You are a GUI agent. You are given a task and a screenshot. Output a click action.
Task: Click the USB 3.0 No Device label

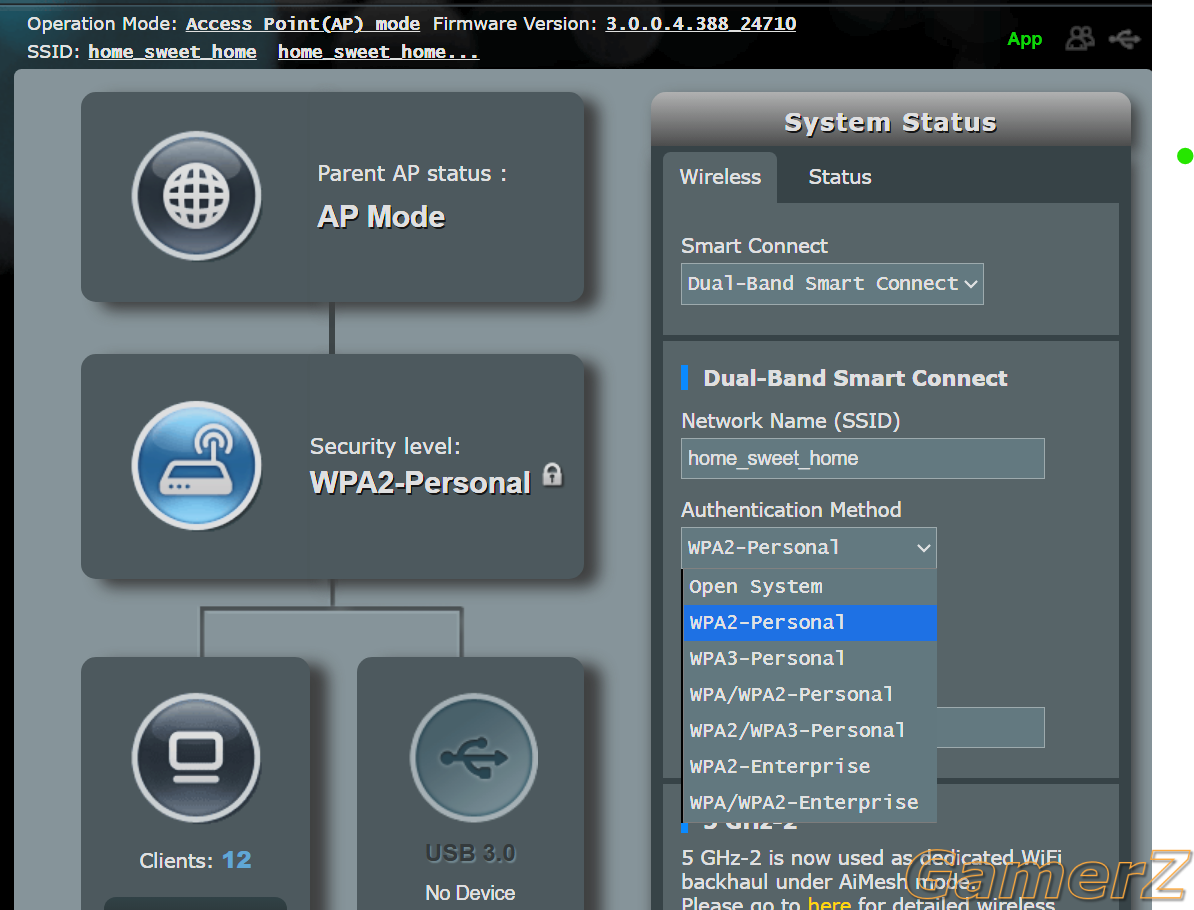point(470,892)
